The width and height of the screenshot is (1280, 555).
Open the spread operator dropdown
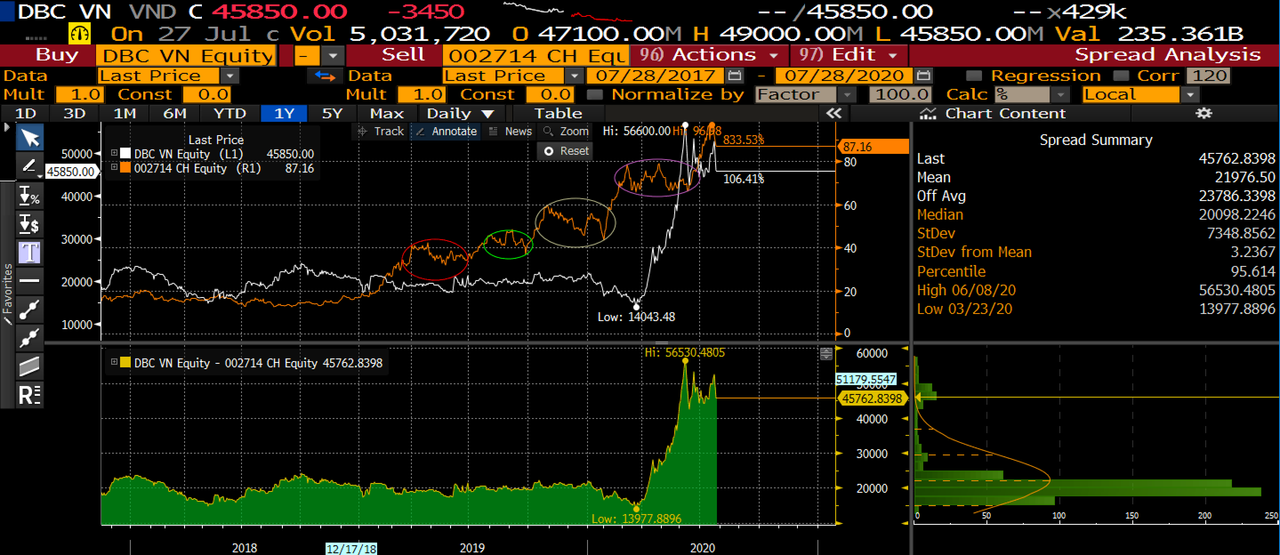tap(333, 56)
